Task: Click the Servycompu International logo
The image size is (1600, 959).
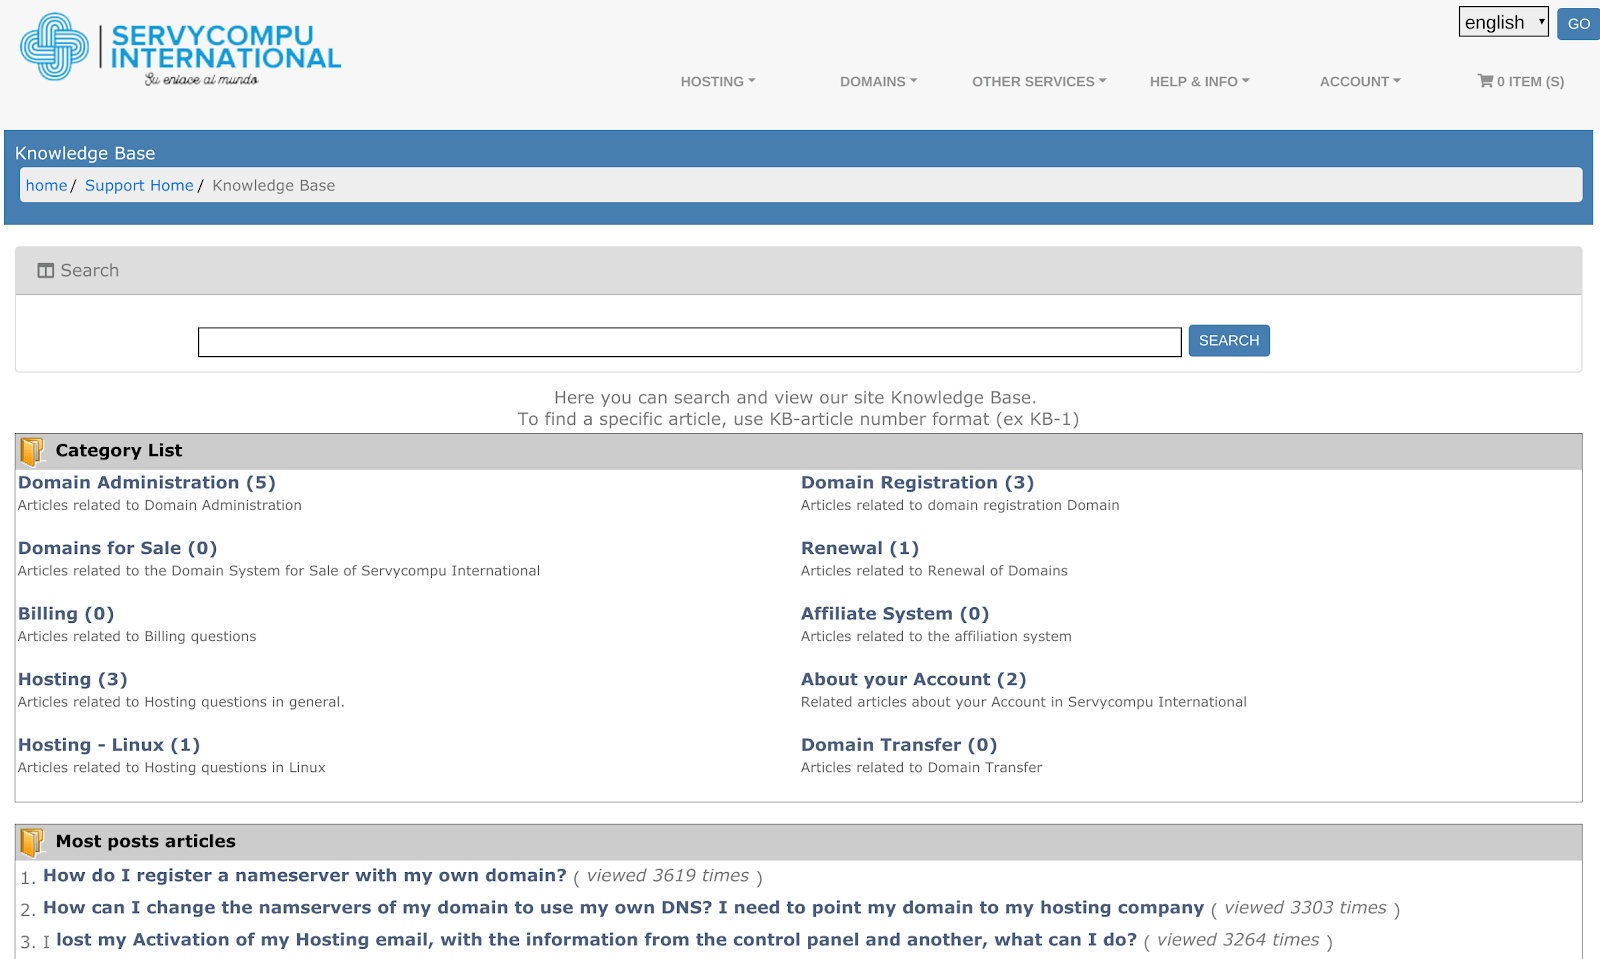Action: [x=181, y=48]
